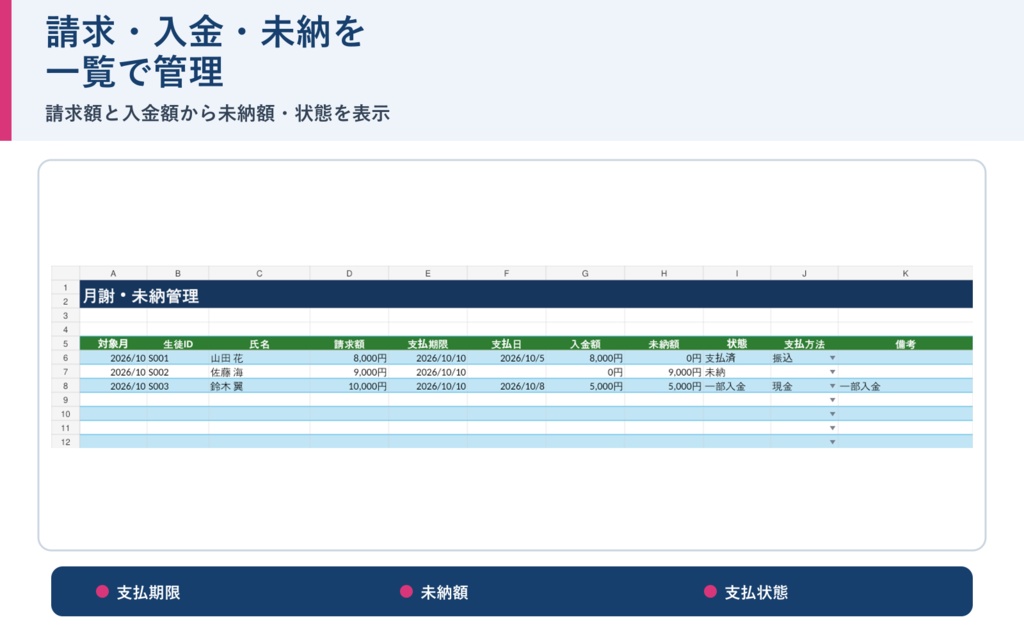Screen dimensions: 1024x640
Task: Click the 入金額 header cell
Action: coord(585,344)
